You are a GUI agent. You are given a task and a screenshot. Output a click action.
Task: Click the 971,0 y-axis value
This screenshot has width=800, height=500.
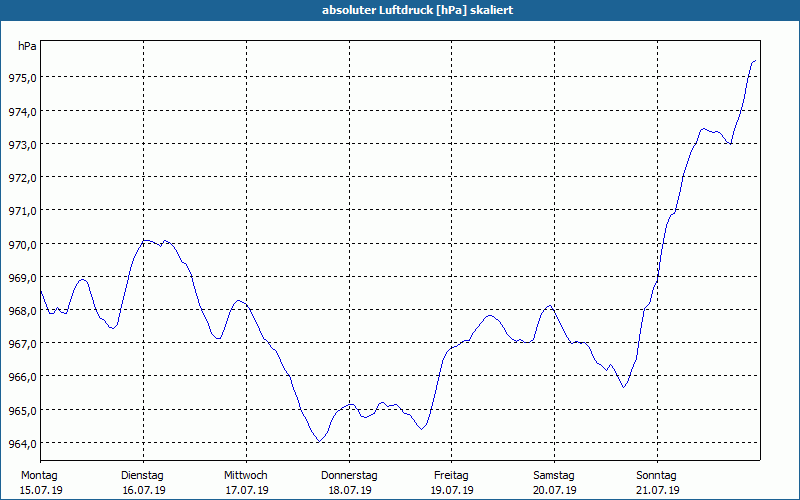pos(22,211)
